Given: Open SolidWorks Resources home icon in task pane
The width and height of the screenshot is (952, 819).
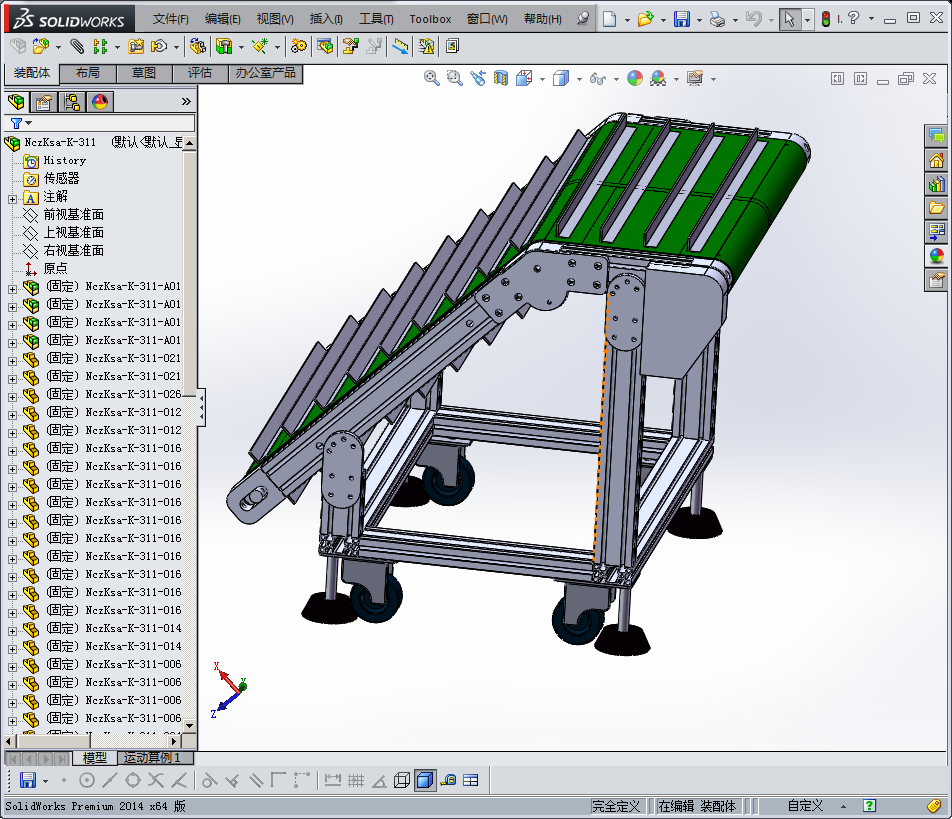Looking at the screenshot, I should (x=936, y=160).
